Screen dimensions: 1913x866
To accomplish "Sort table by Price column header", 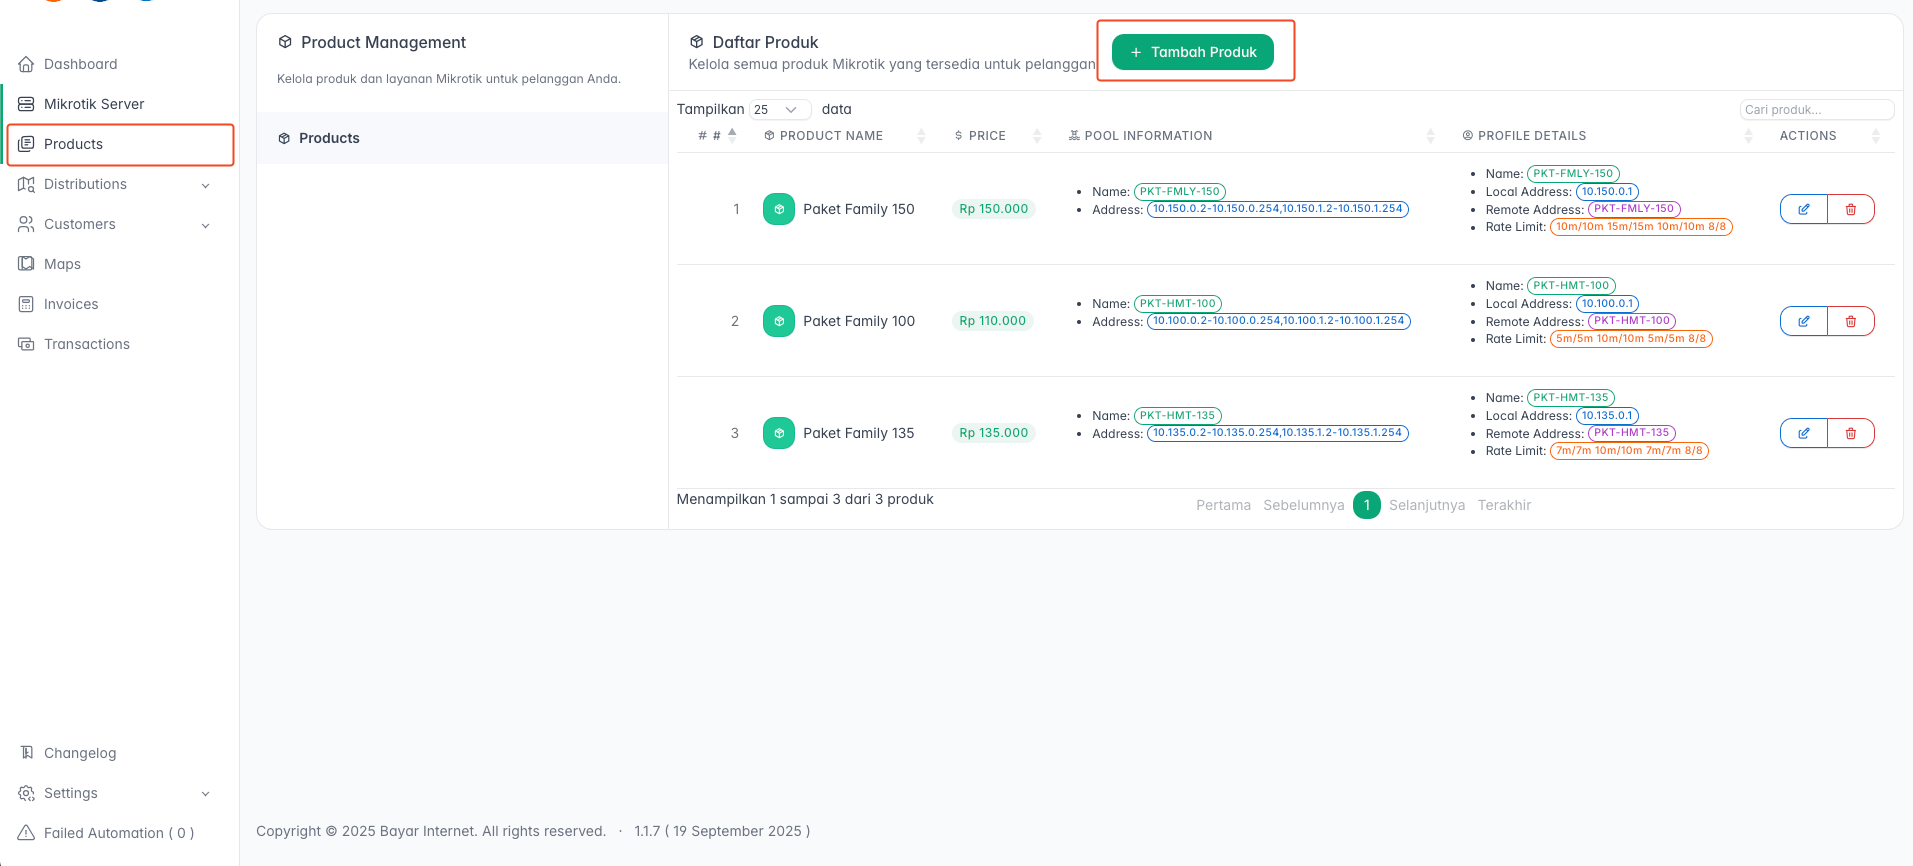I will [x=987, y=136].
